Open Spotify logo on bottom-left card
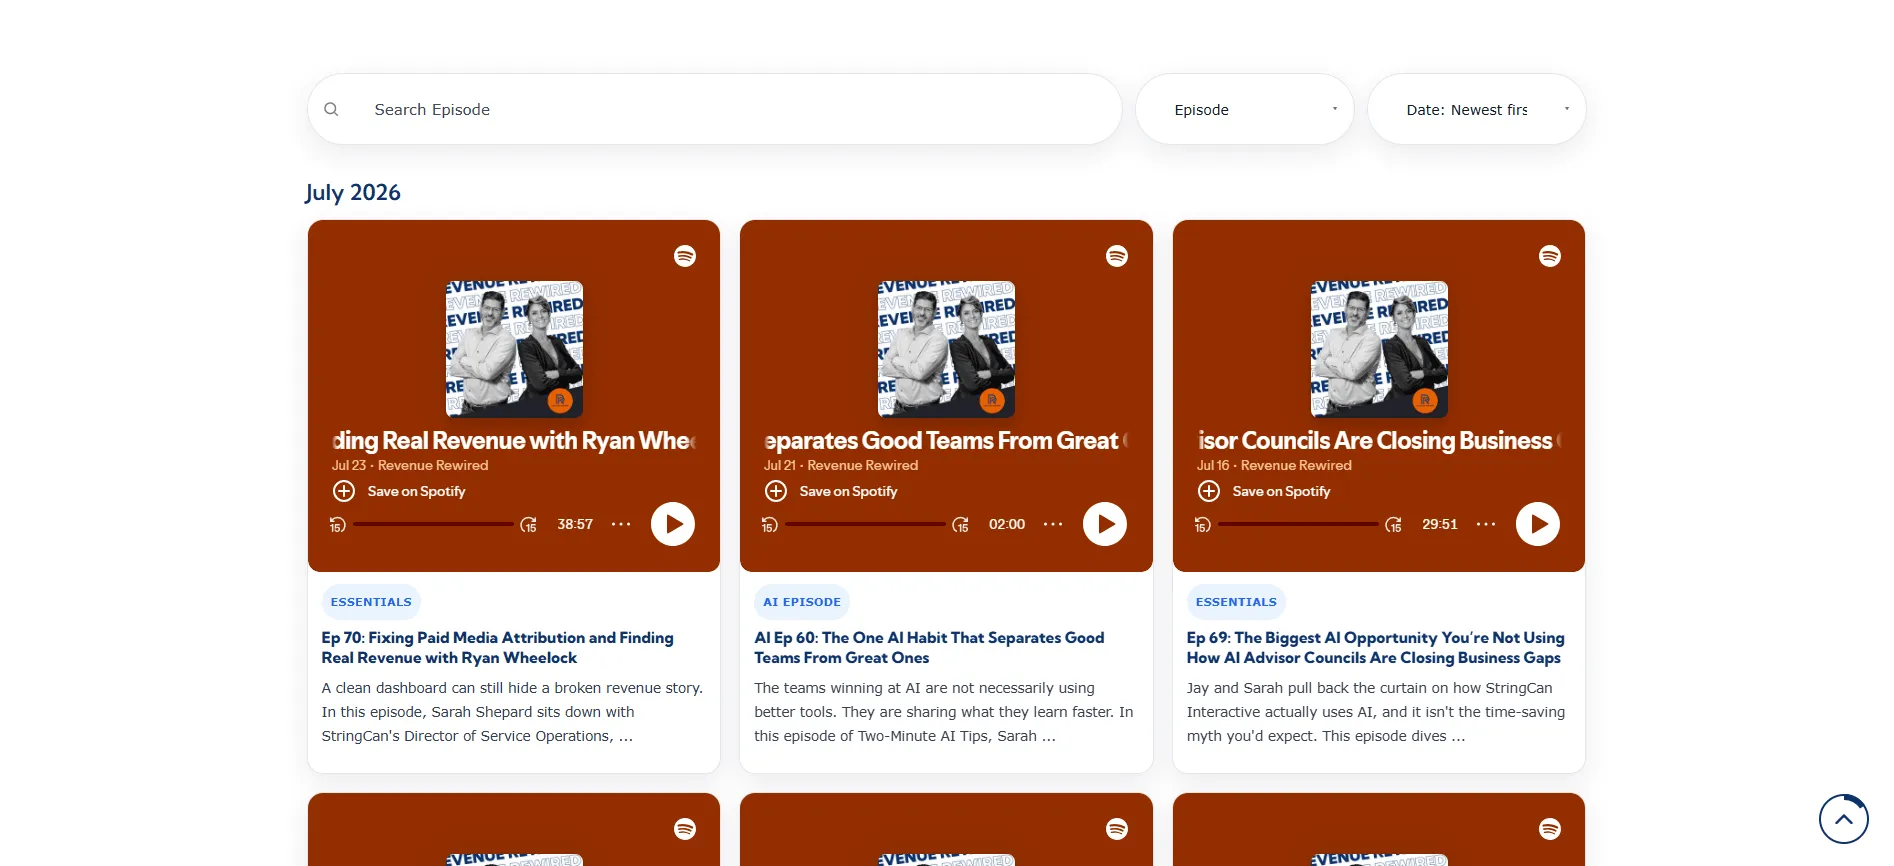The width and height of the screenshot is (1894, 866). (x=685, y=829)
